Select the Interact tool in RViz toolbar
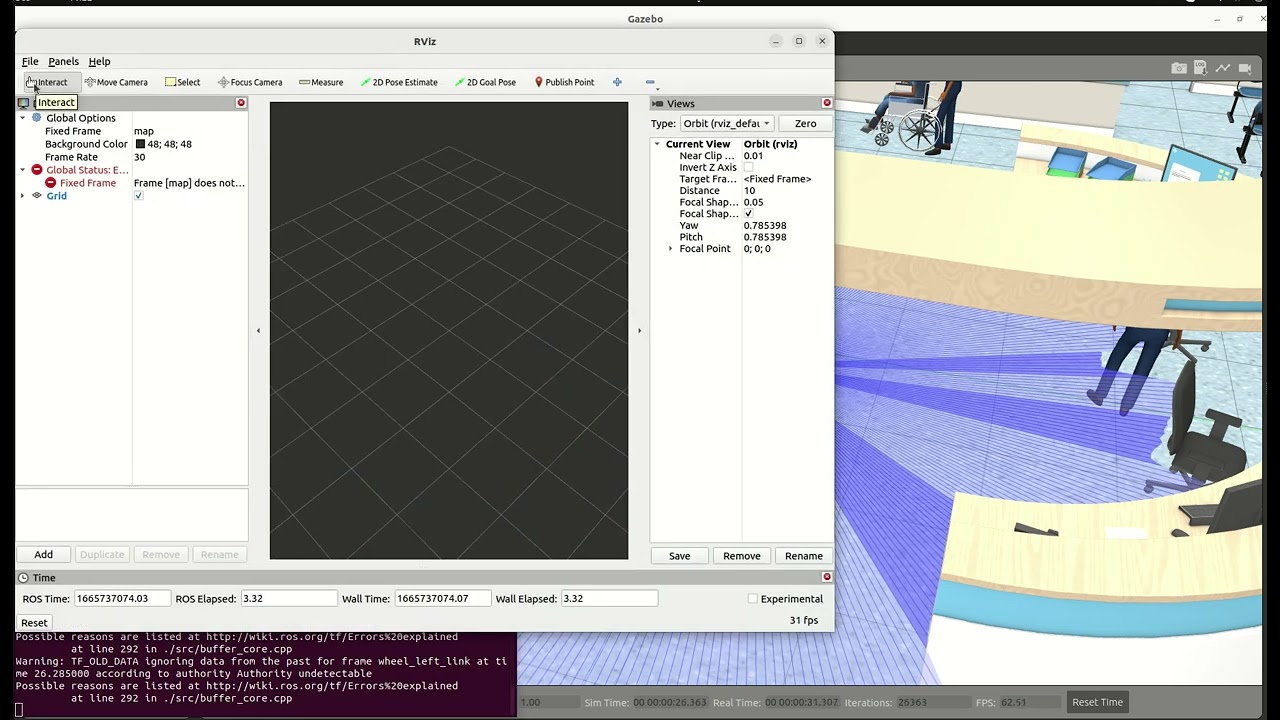 (47, 82)
